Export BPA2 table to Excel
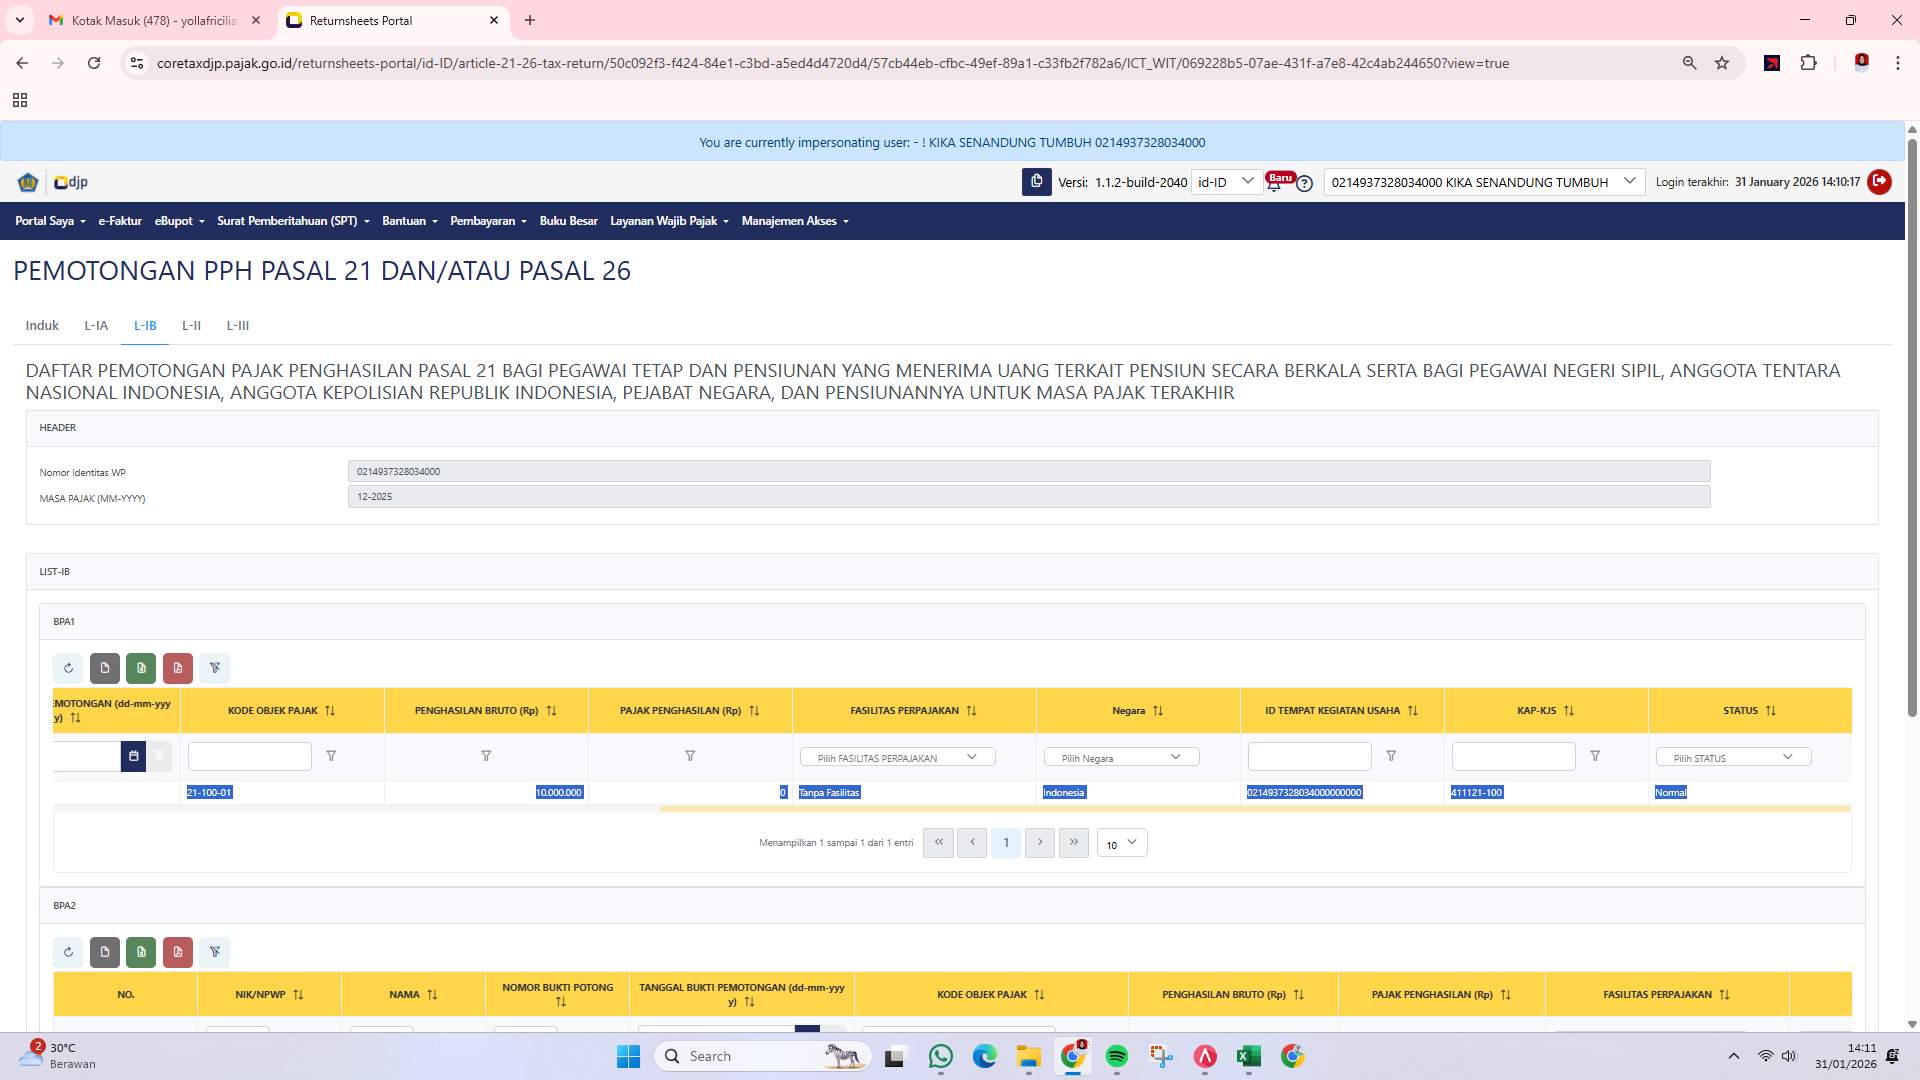 [140, 952]
